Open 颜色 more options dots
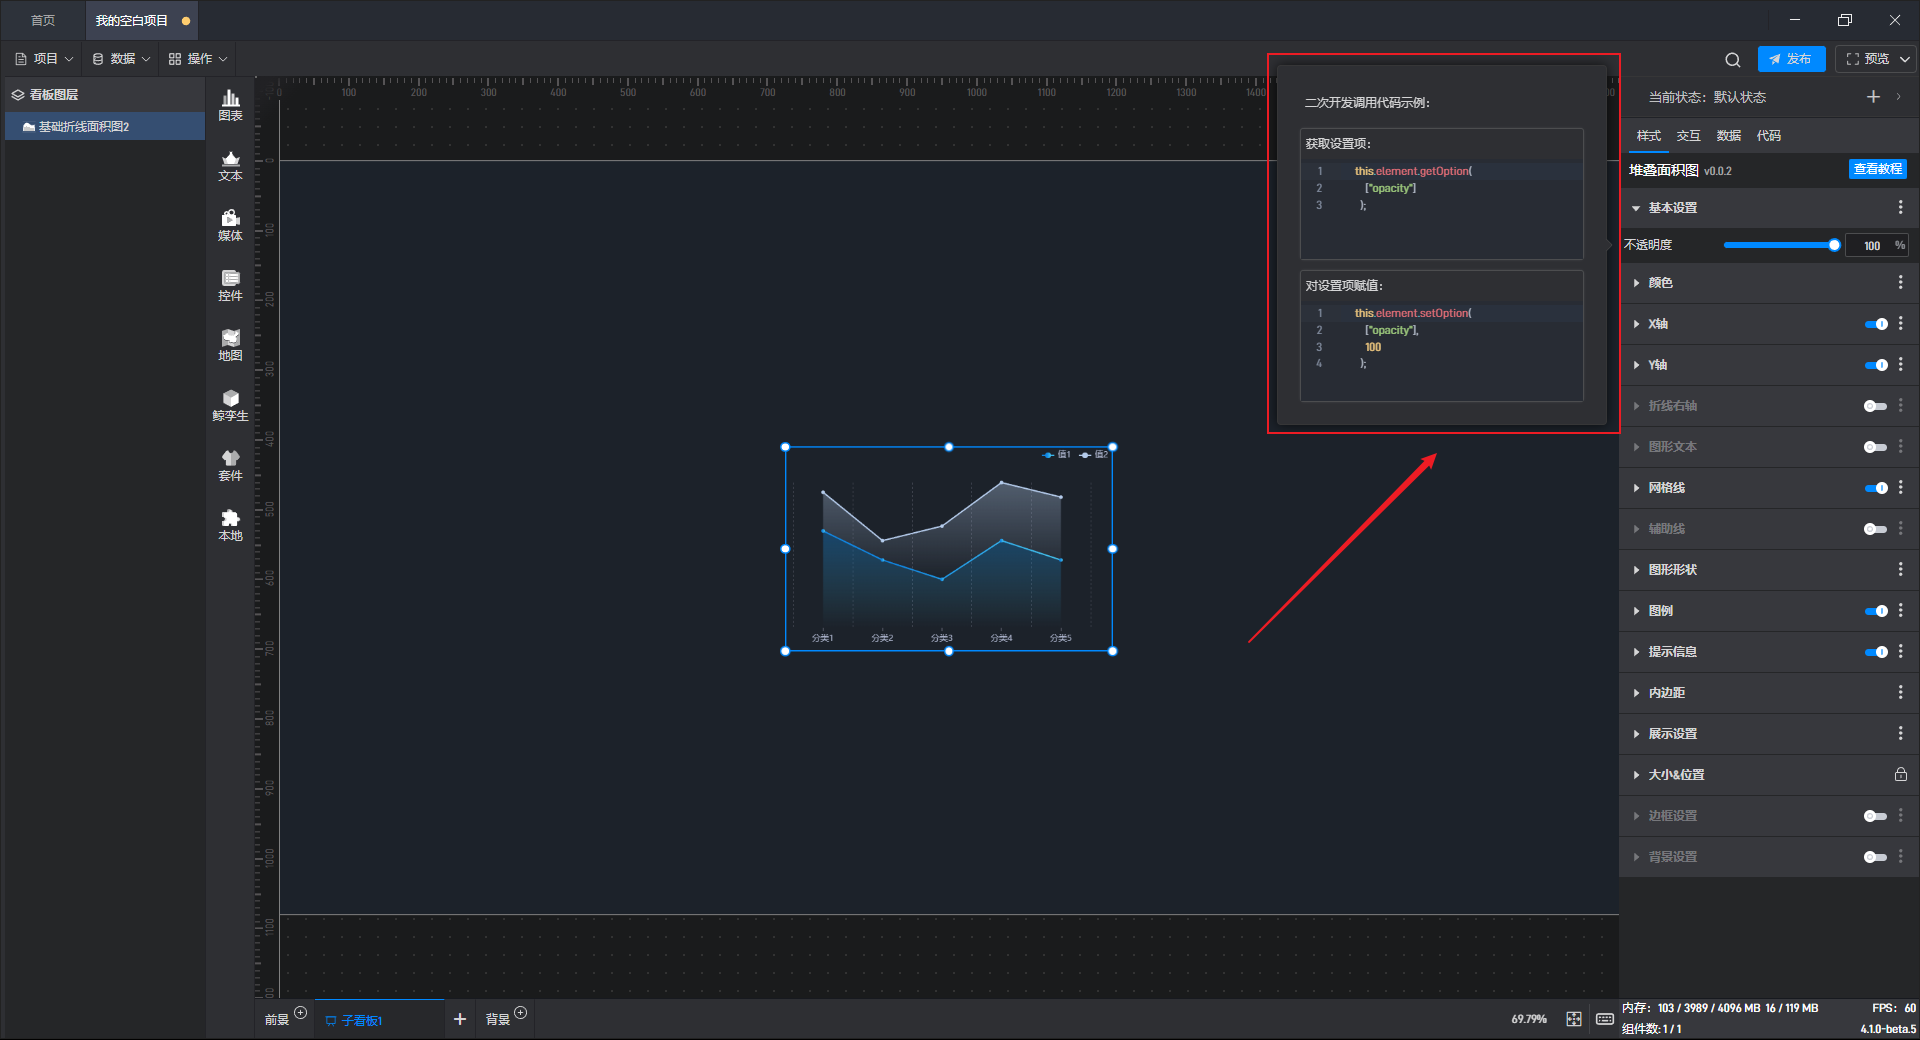The height and width of the screenshot is (1040, 1920). click(x=1900, y=283)
